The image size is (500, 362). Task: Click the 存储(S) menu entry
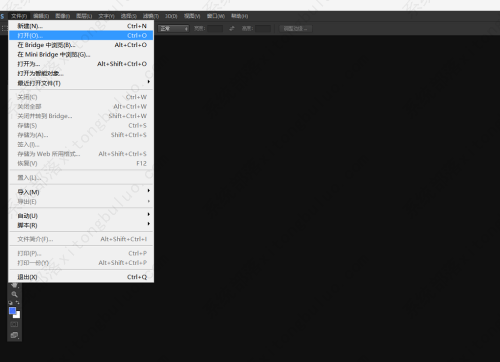[81, 126]
